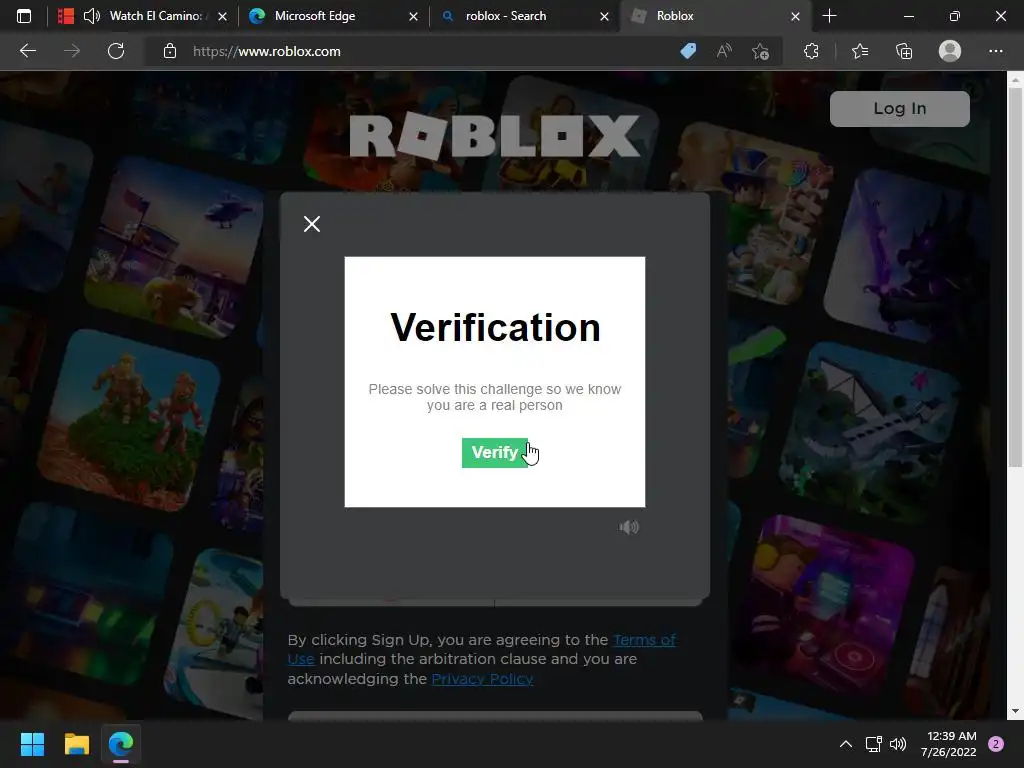1024x768 pixels.
Task: Open tab actions menu icon
Action: point(24,16)
